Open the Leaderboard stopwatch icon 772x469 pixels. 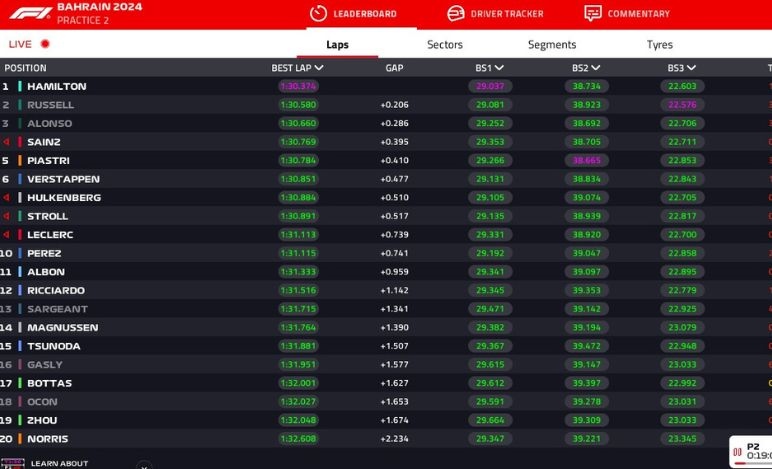[x=318, y=14]
